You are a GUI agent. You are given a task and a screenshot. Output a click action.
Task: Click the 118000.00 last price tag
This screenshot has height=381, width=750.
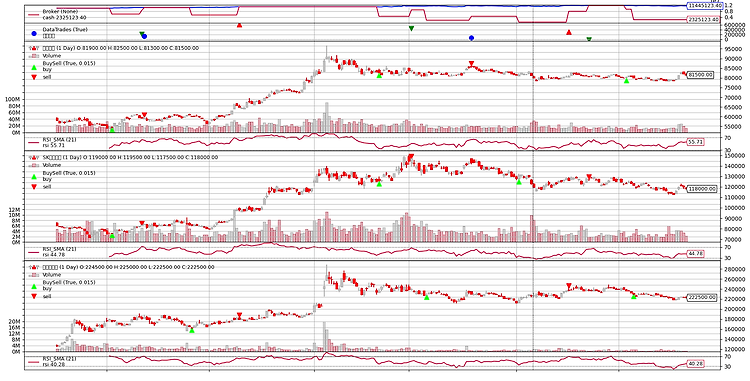pyautogui.click(x=702, y=189)
